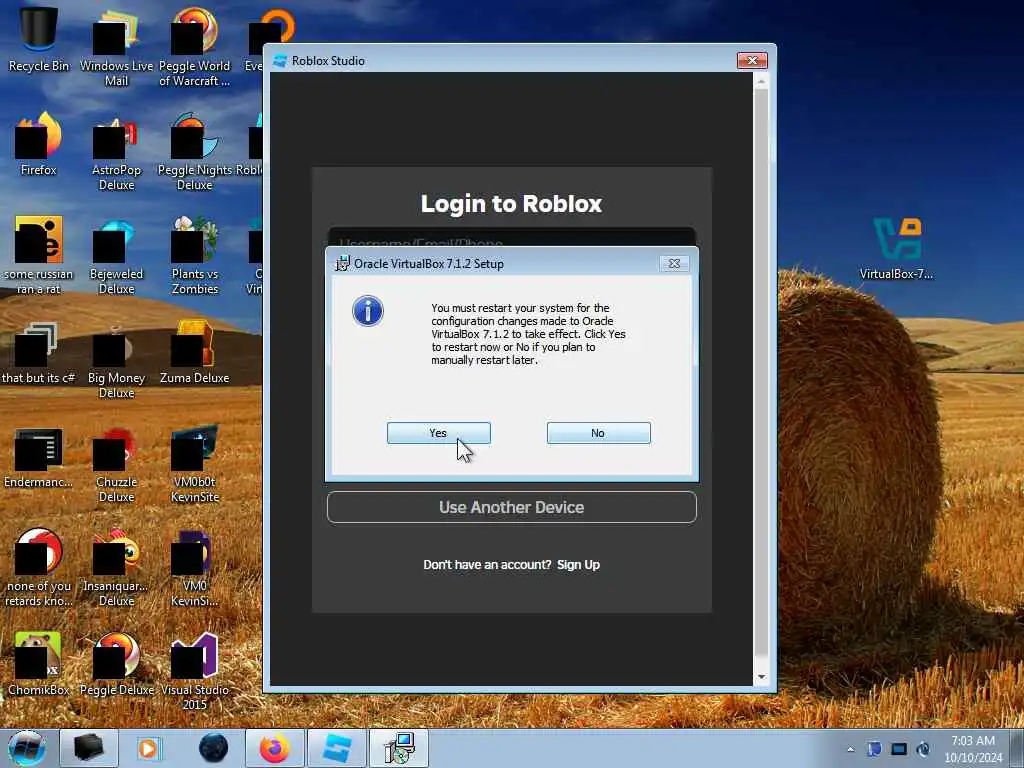Click the Username/Email/Phone field in Roblox login
Image resolution: width=1024 pixels, height=768 pixels.
[x=511, y=238]
